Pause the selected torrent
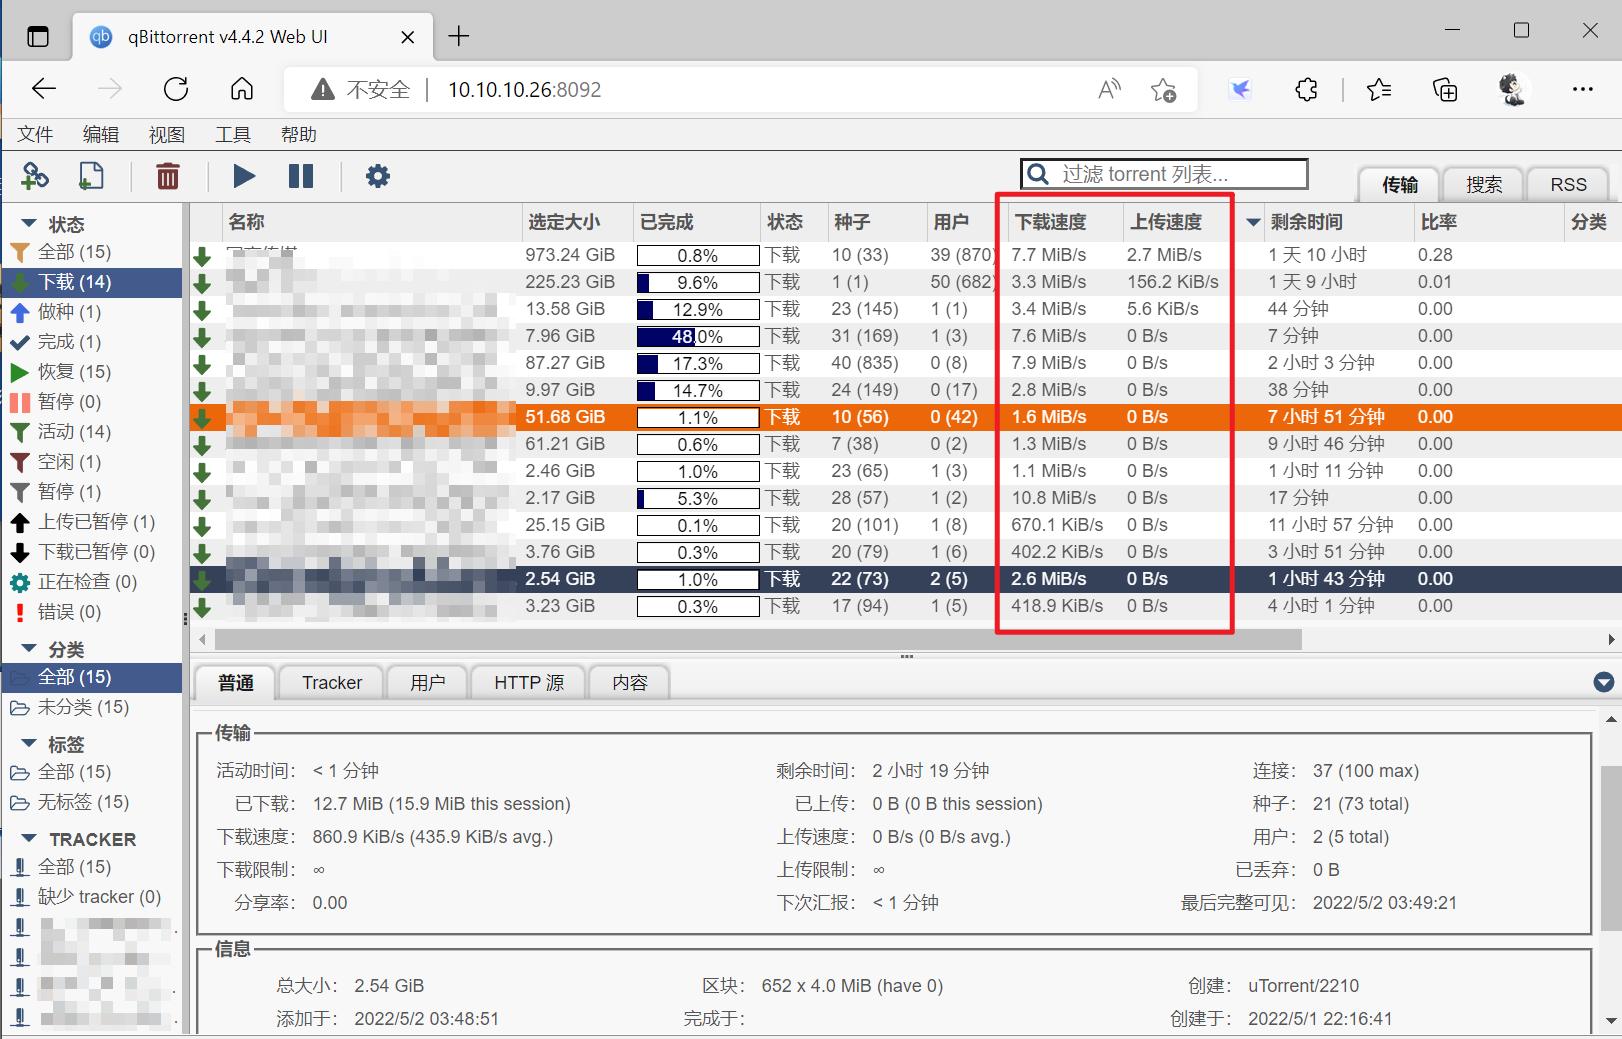Viewport: 1622px width, 1039px height. pyautogui.click(x=301, y=176)
